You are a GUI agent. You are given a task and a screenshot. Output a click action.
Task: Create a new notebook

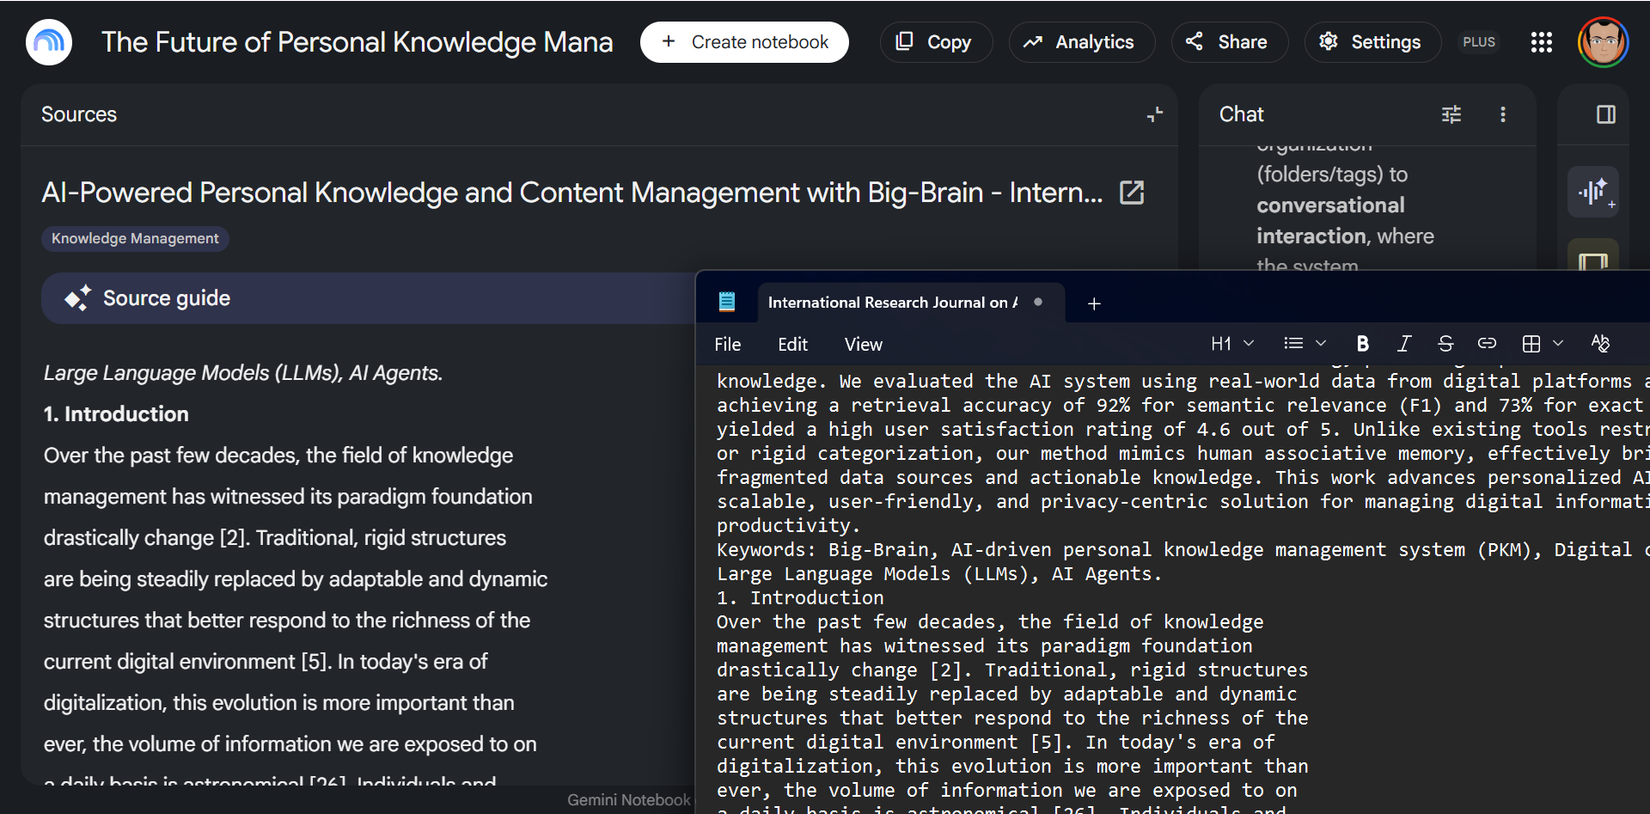[x=744, y=42]
